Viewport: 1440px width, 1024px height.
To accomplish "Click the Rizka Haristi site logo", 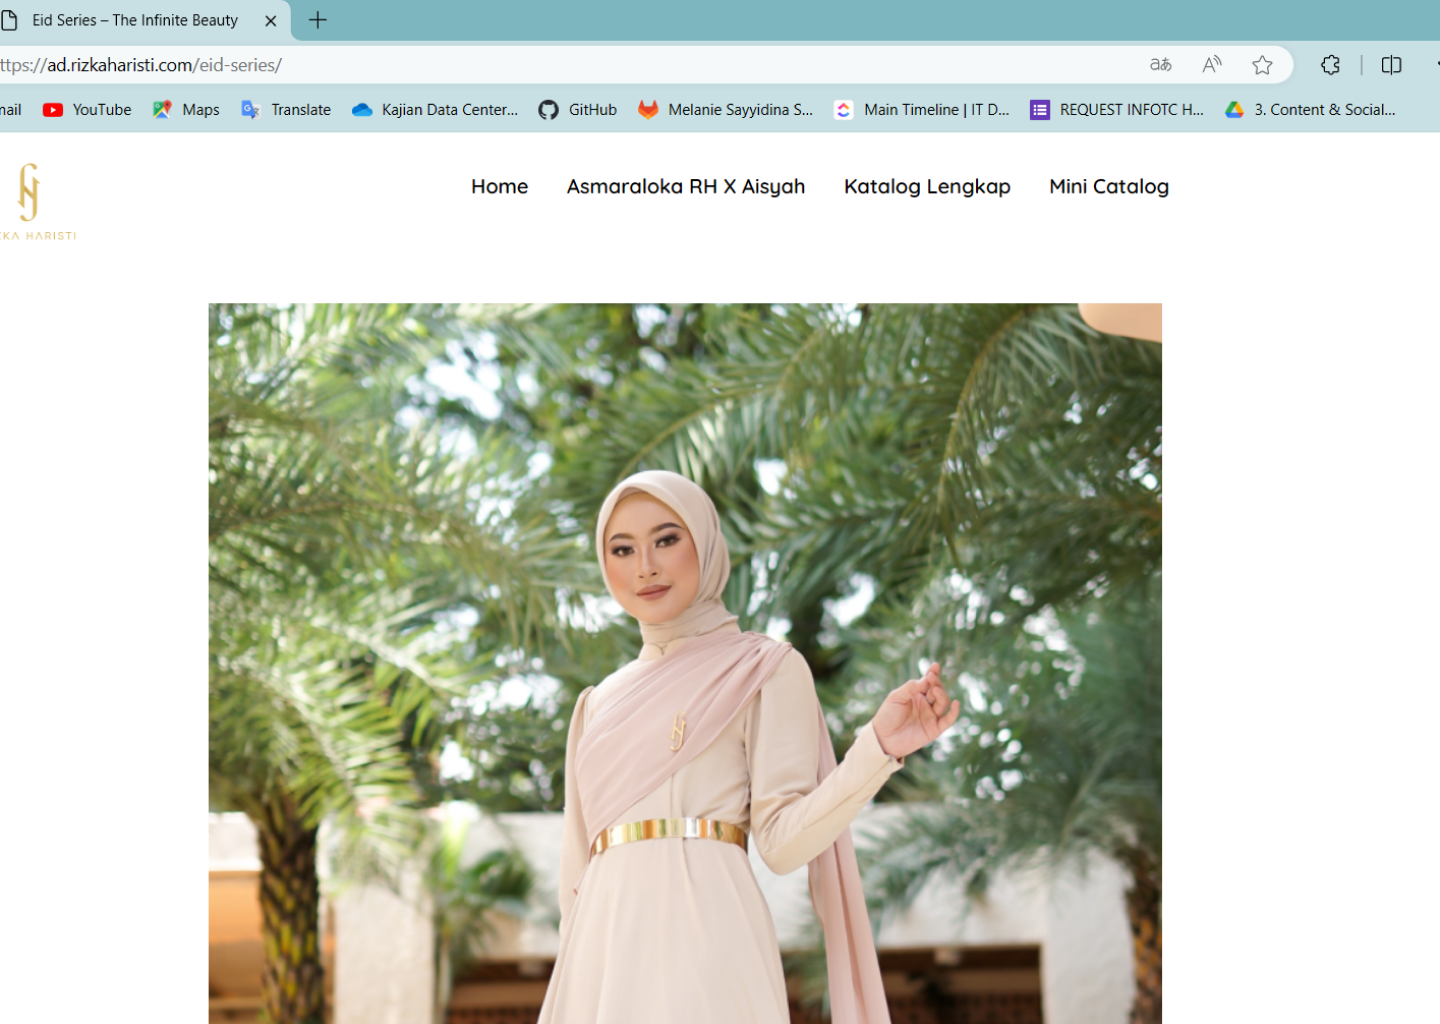I will click(x=36, y=201).
